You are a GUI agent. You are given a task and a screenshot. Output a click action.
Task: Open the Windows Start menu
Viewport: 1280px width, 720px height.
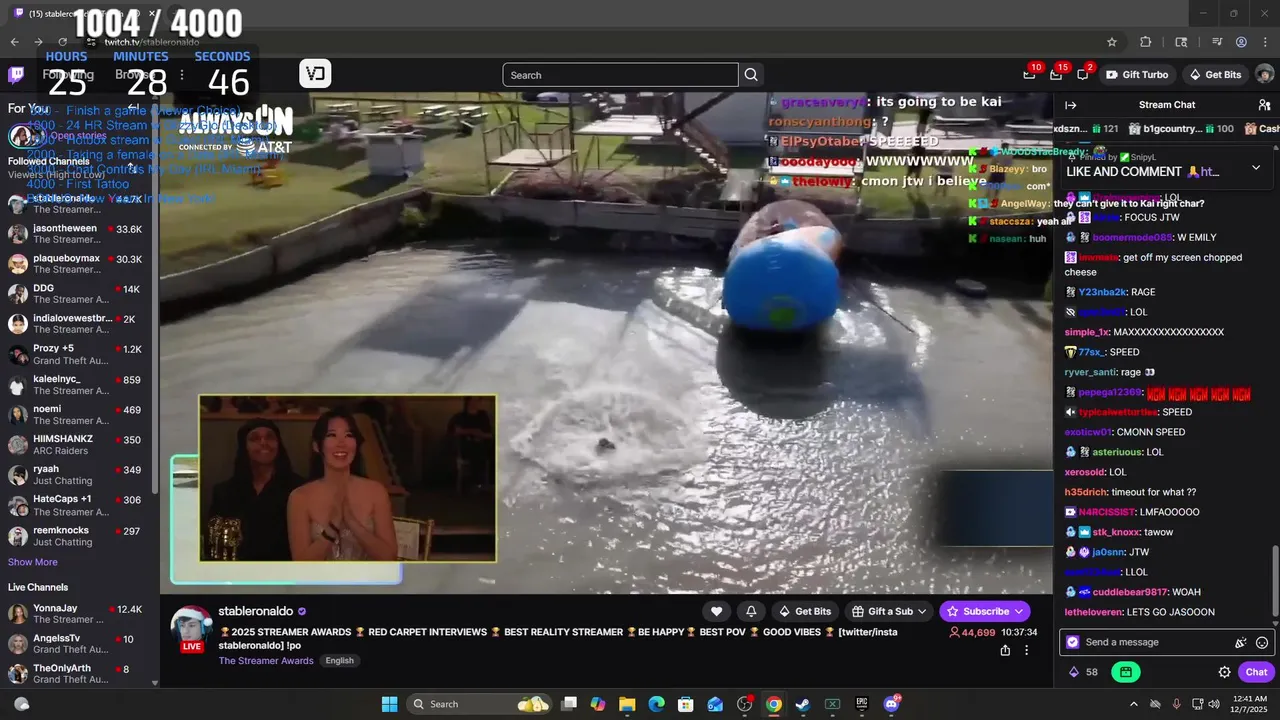pos(389,704)
